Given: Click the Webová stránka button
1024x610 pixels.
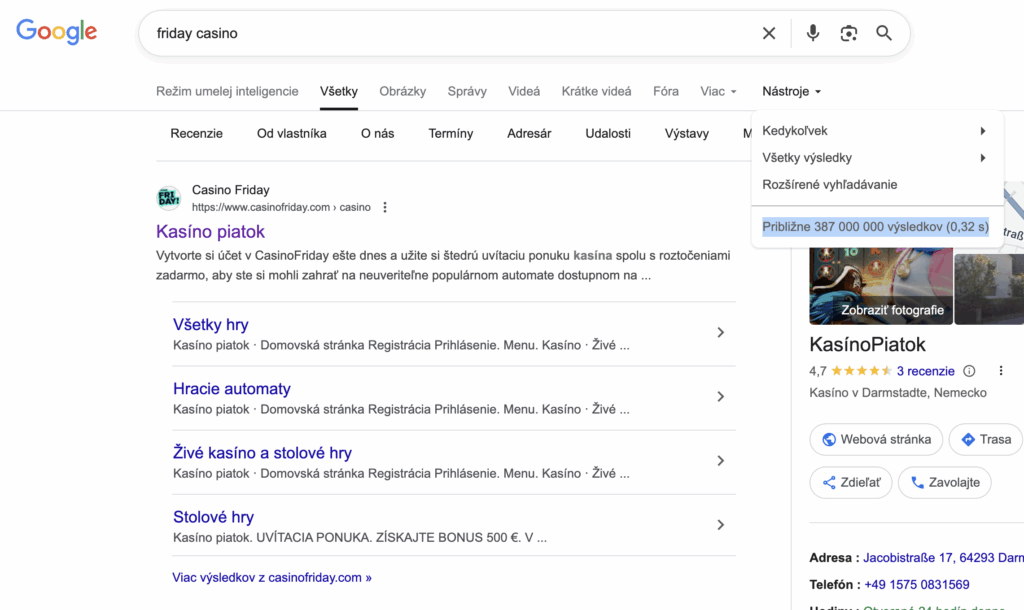Looking at the screenshot, I should [x=876, y=439].
